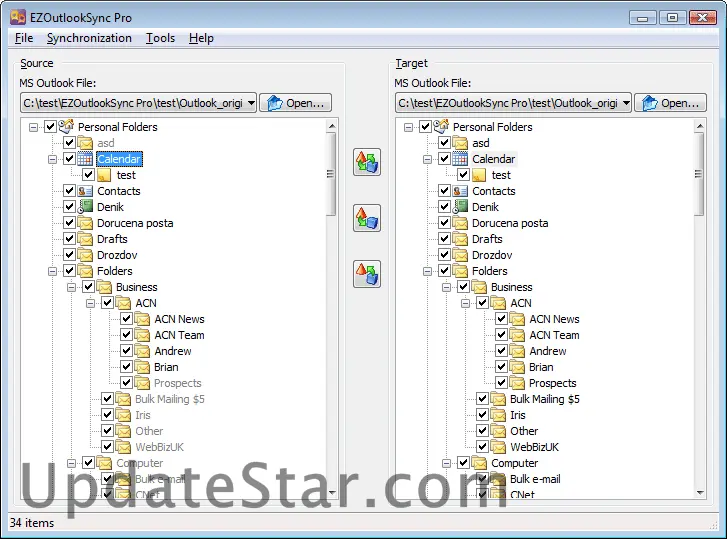Toggle the Target Andrew checkbox

tap(501, 351)
